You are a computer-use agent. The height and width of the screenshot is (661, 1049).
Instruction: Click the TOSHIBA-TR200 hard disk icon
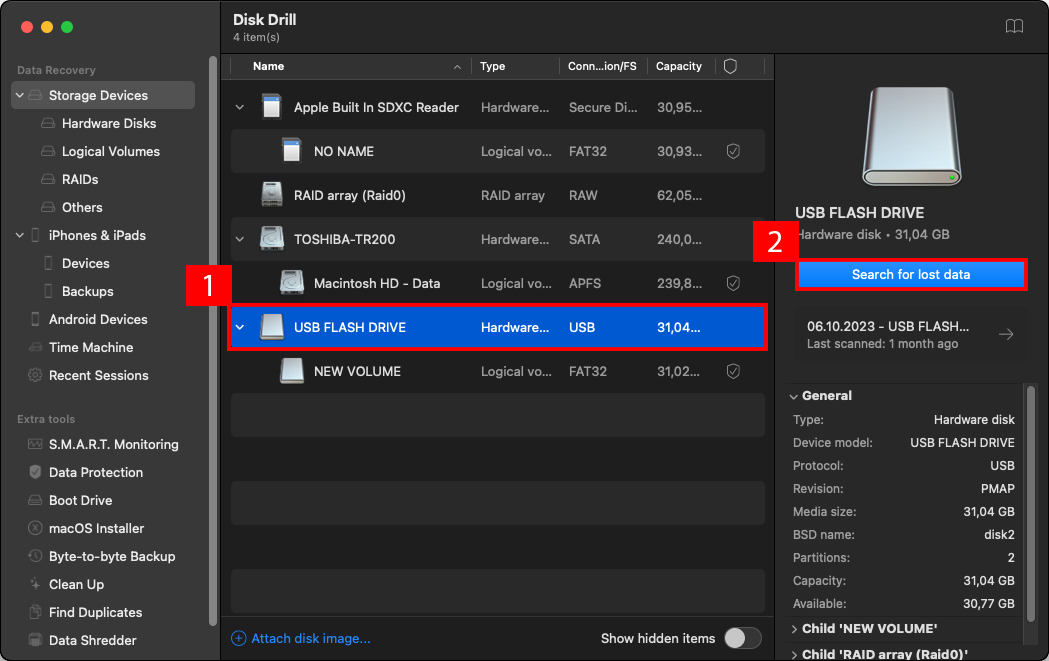tap(272, 239)
